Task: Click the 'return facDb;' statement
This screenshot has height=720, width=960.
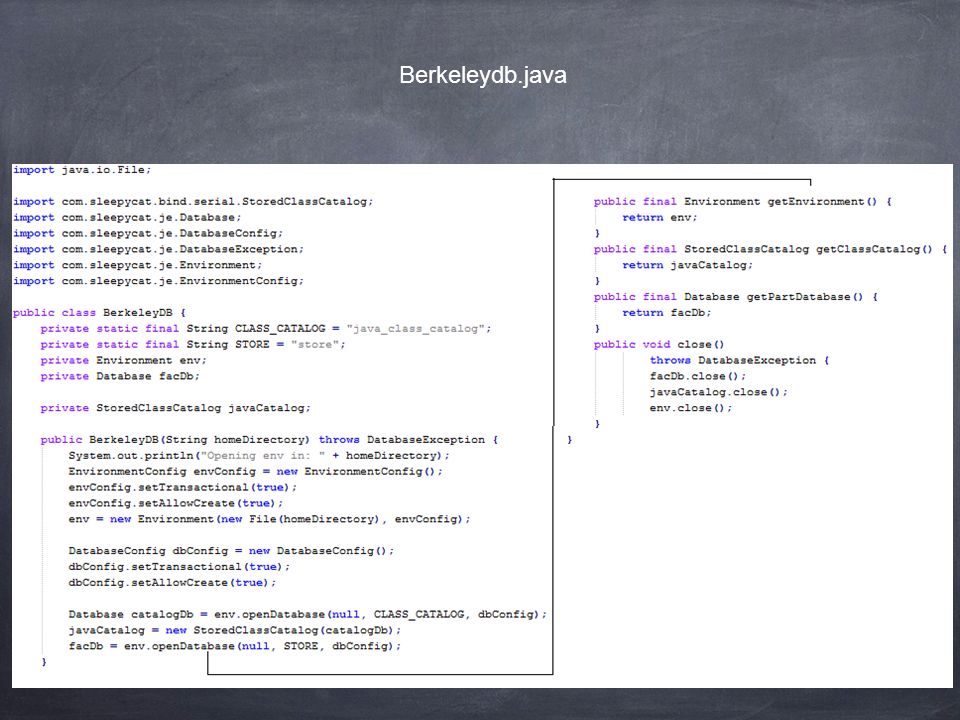Action: coord(667,313)
